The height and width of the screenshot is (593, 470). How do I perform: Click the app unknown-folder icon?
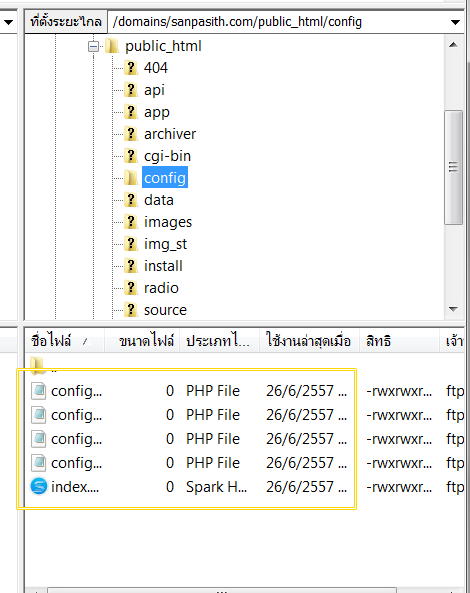coord(131,112)
